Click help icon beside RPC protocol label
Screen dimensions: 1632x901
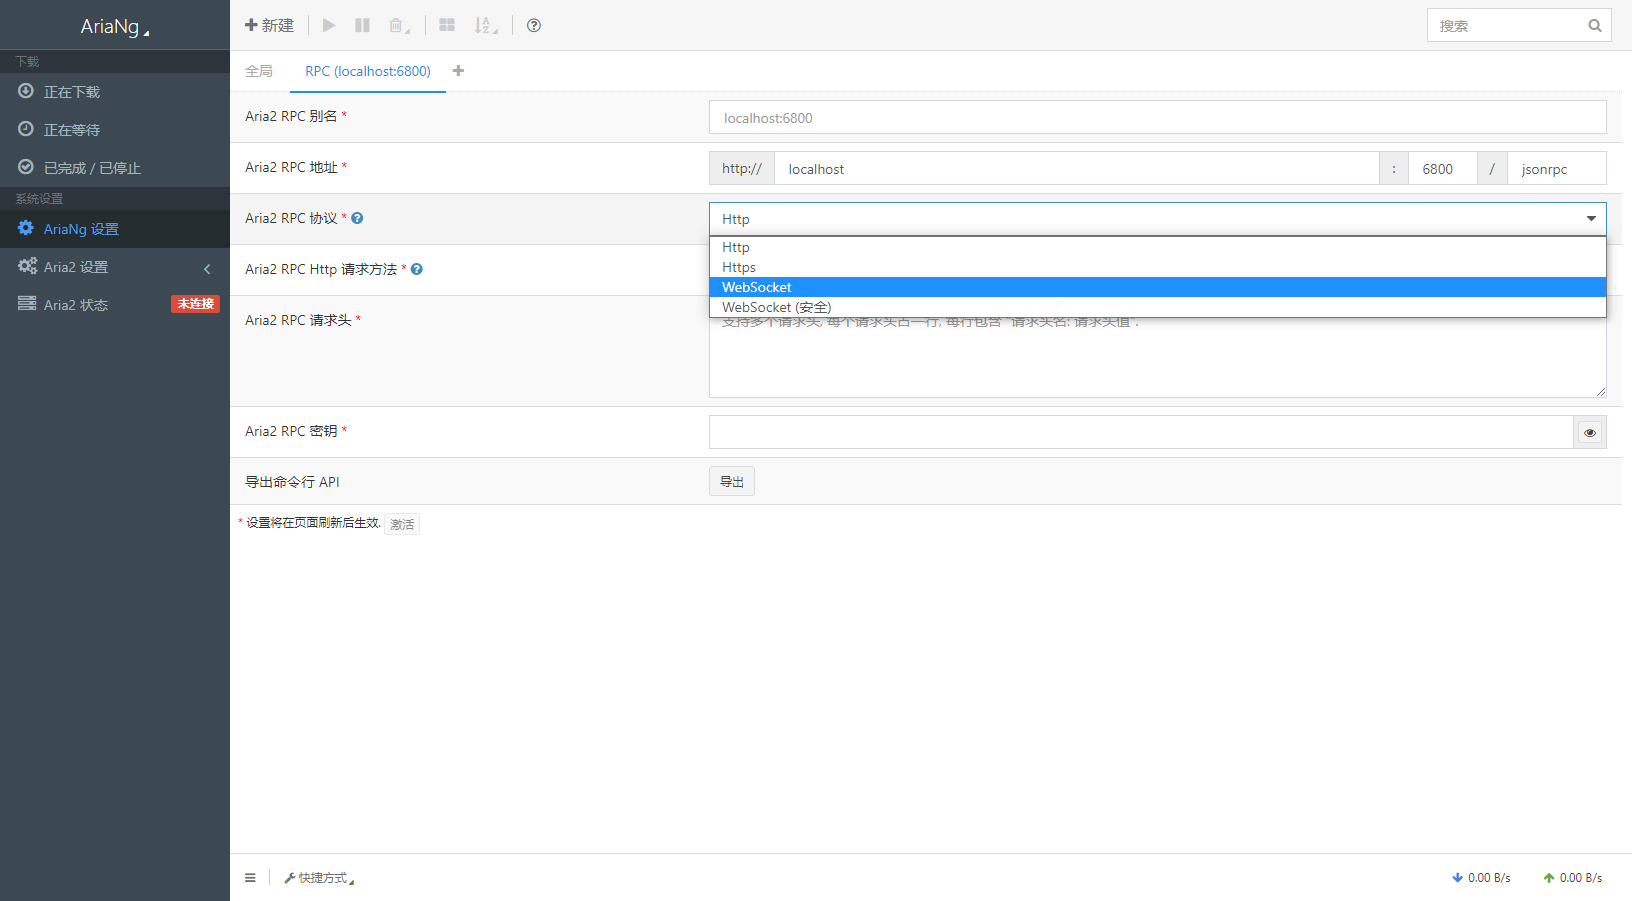pyautogui.click(x=357, y=218)
